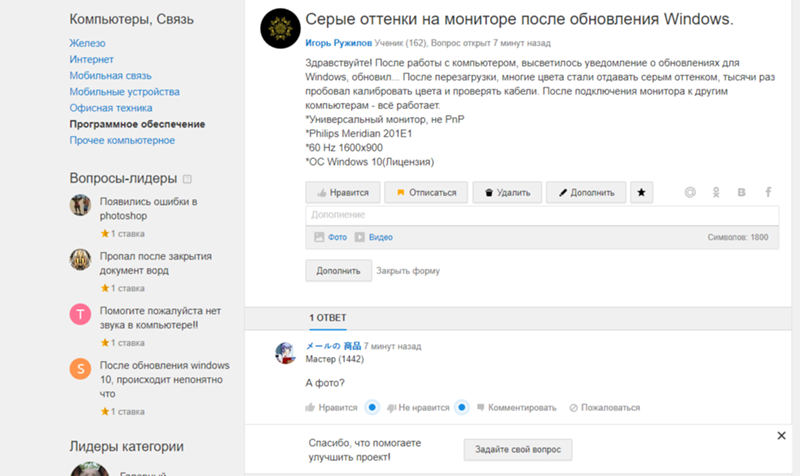
Task: Click Нравится under the answer
Action: point(337,408)
